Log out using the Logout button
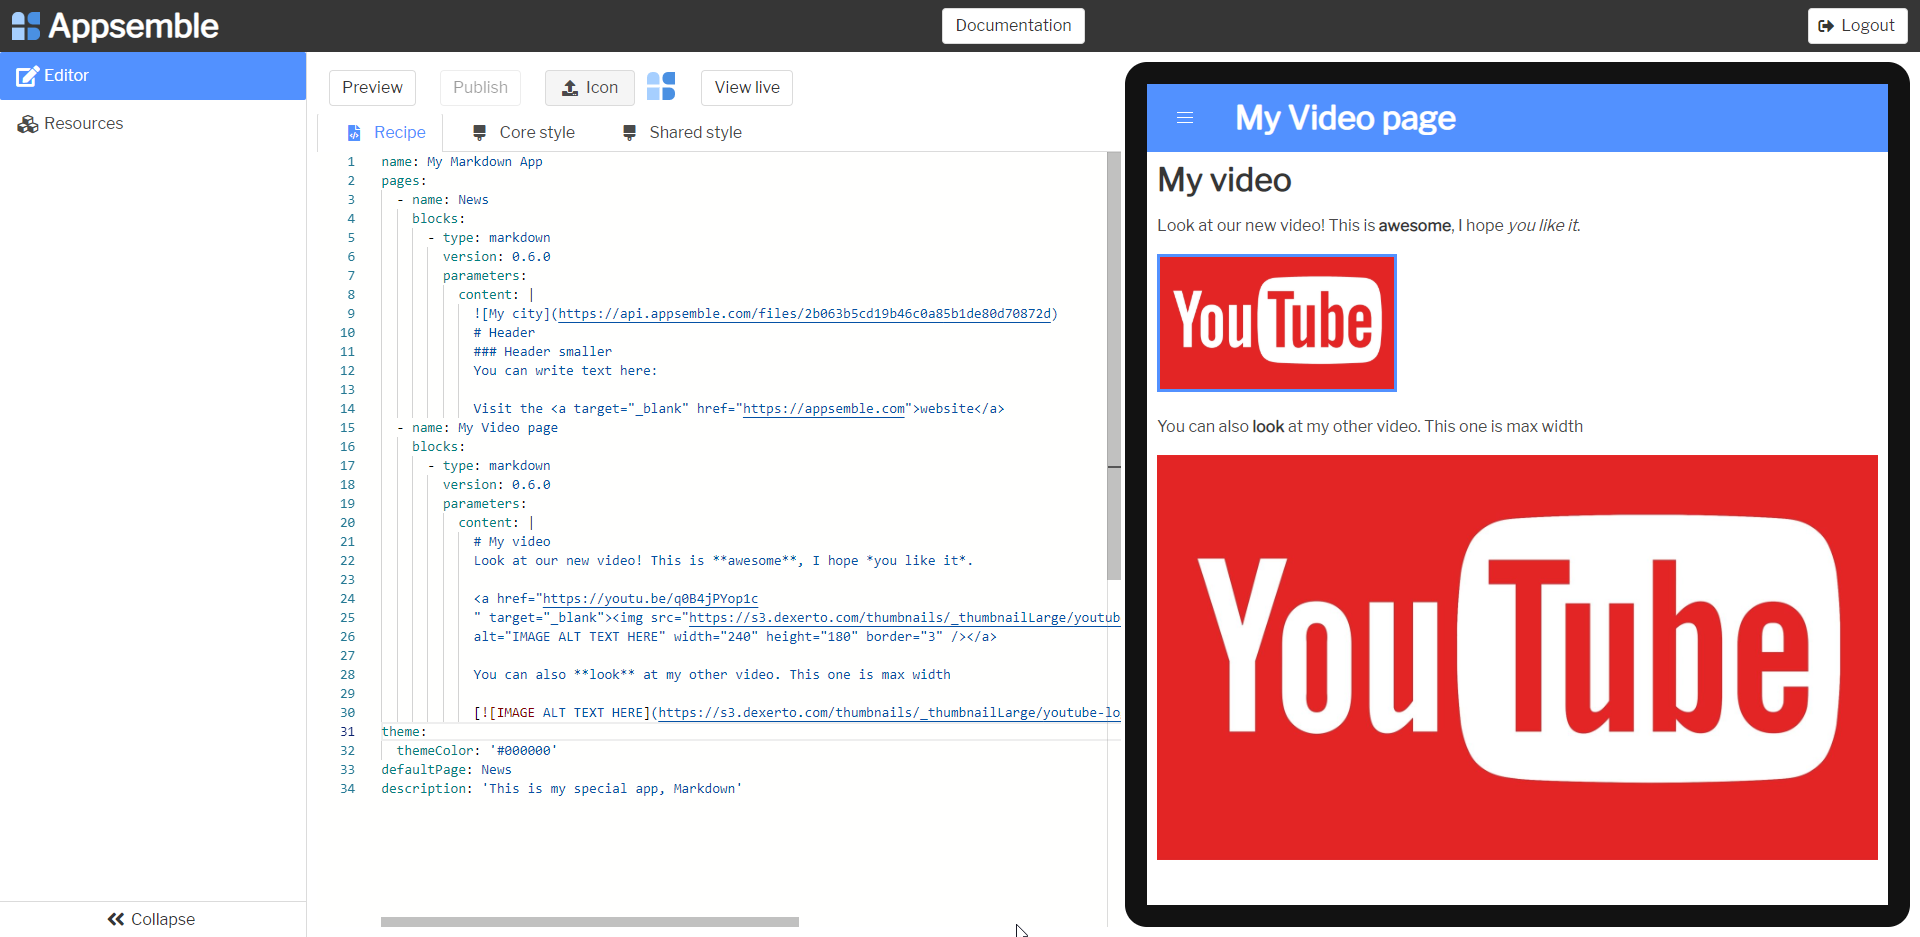 [1857, 26]
